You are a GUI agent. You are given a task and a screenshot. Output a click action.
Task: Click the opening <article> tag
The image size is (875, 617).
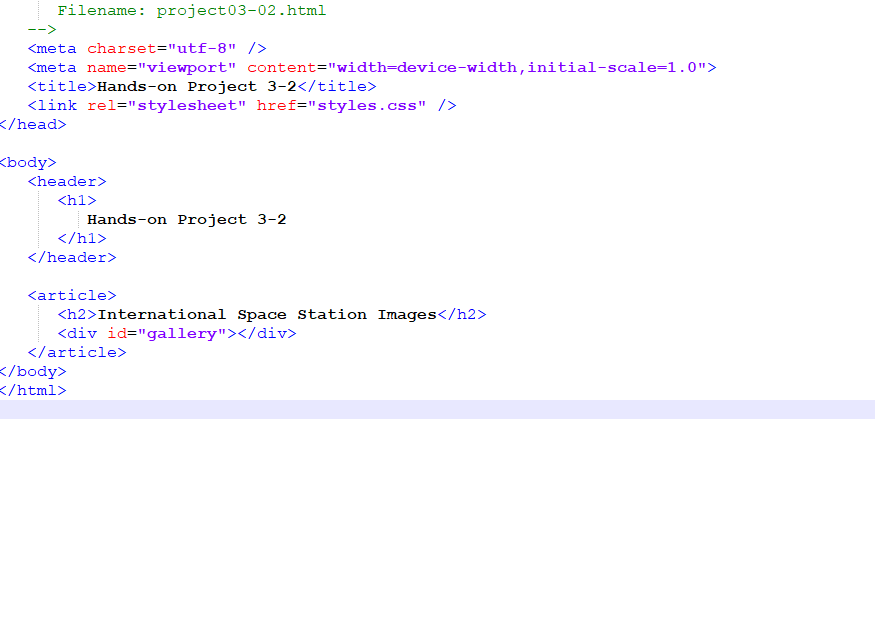(72, 295)
